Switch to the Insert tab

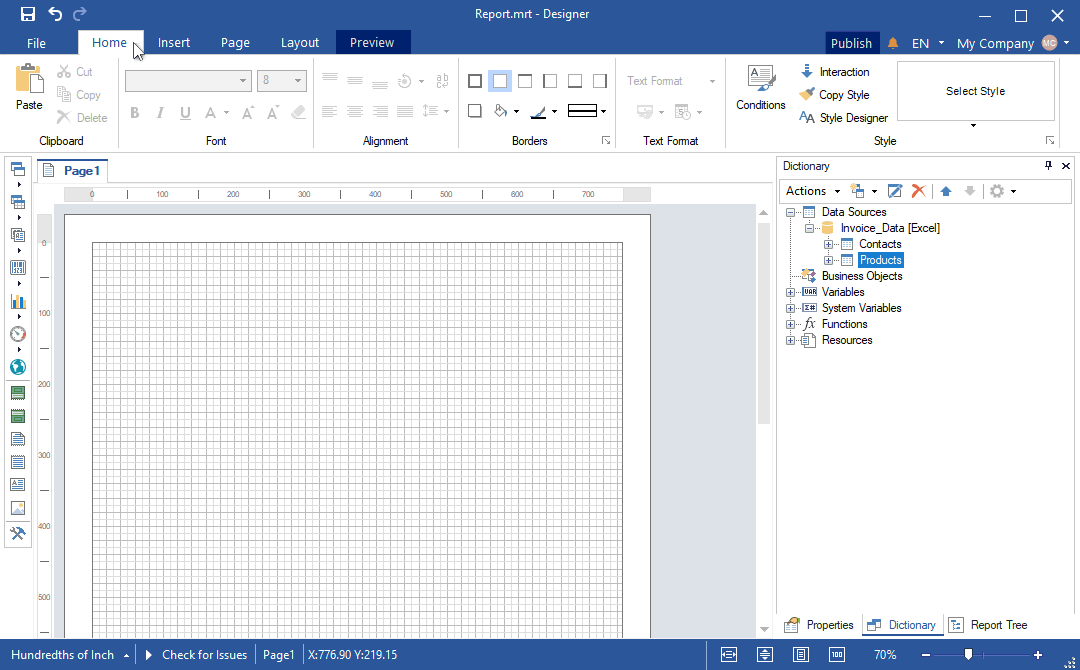174,43
